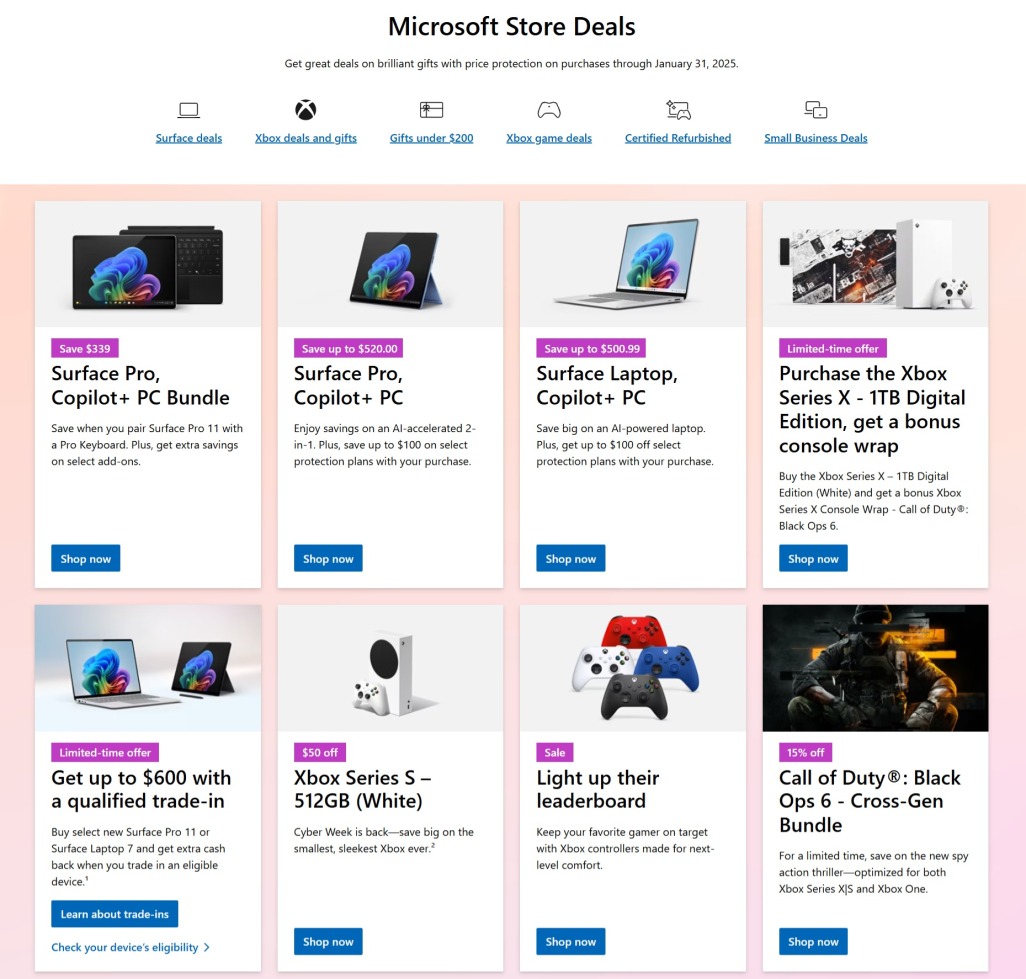The width and height of the screenshot is (1026, 979).
Task: Shop now for the Xbox Series X 1TB Digital Edition
Action: 813,558
